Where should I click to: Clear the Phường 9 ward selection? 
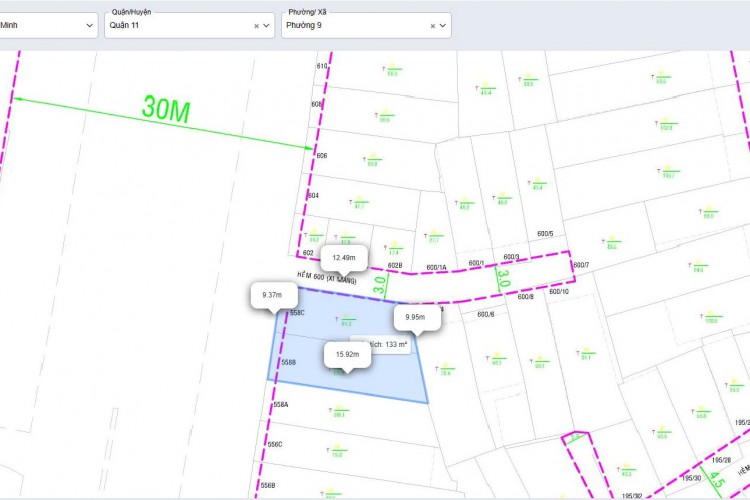click(433, 26)
